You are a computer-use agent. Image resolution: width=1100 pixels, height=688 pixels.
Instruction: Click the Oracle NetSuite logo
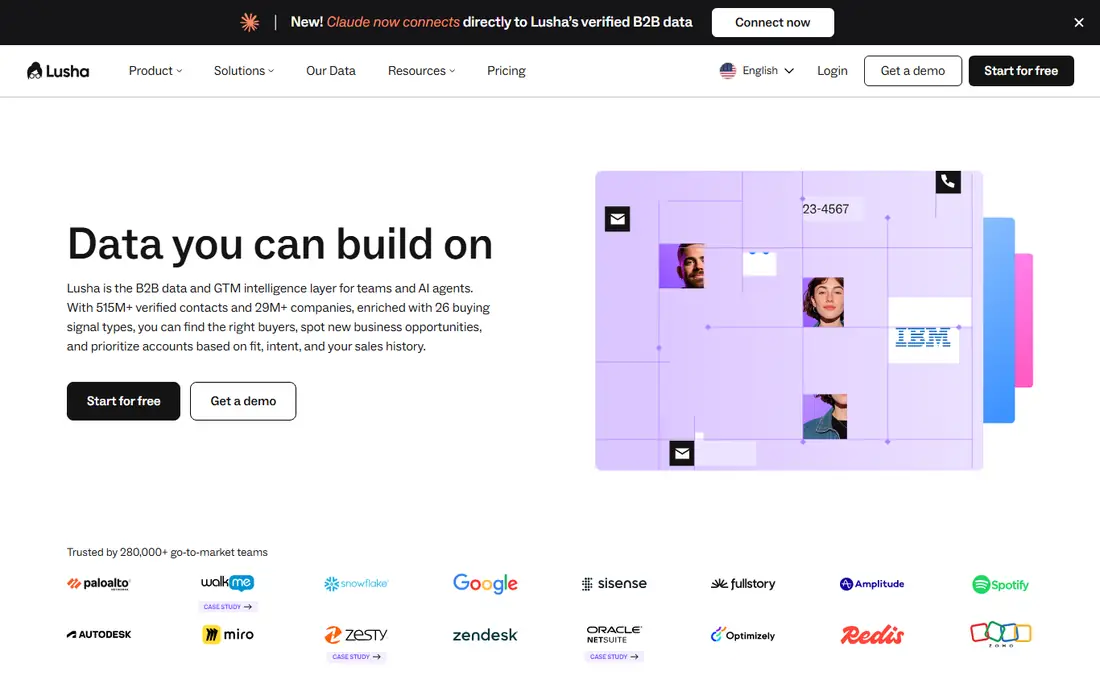pos(614,634)
